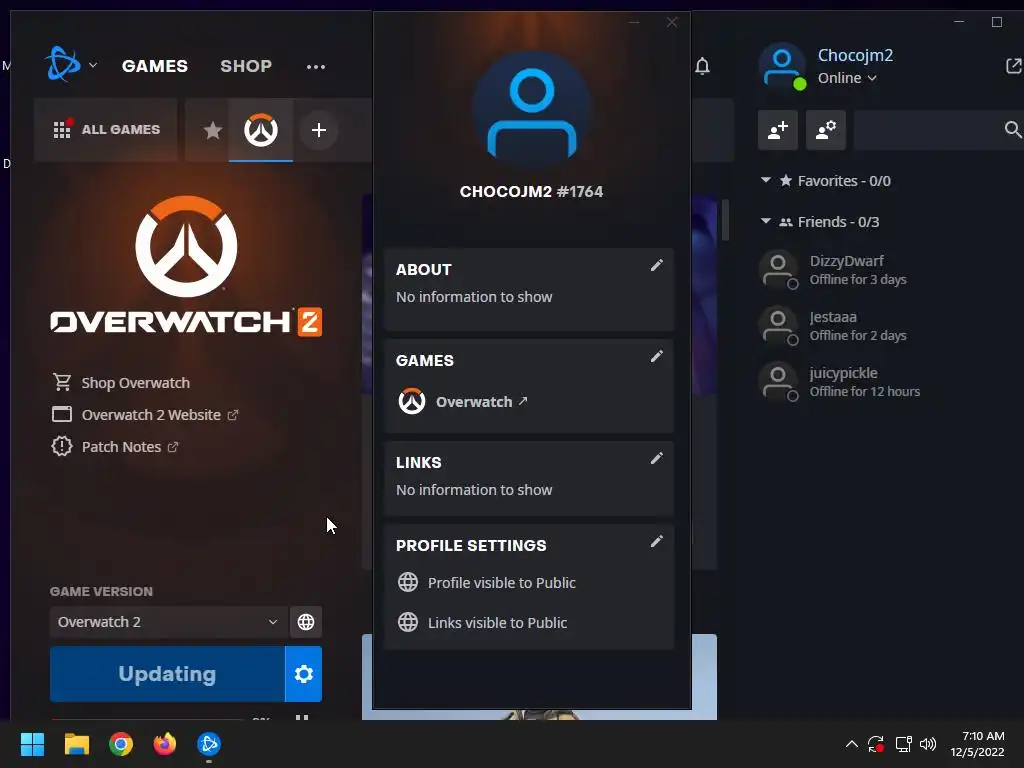This screenshot has width=1024, height=768.
Task: Open the Online status dropdown
Action: (x=847, y=78)
